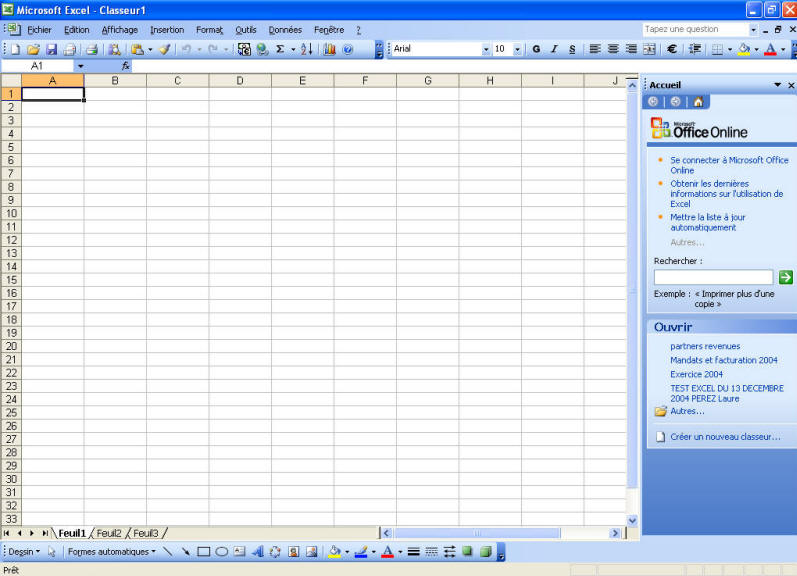Click the Select Objects pointer icon

click(x=51, y=552)
